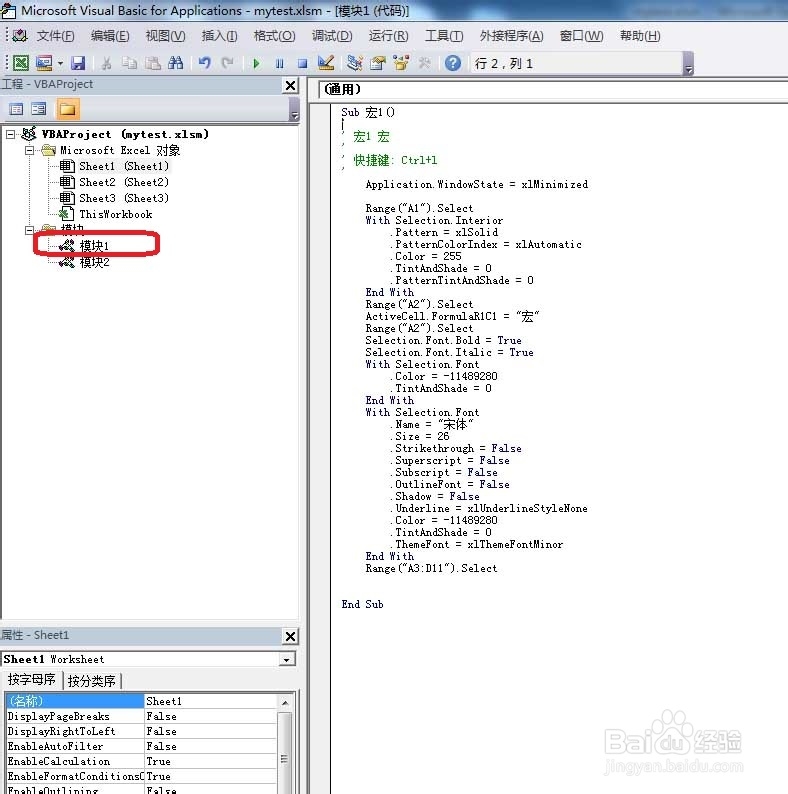Open the Project Explorer toolbar icon
The width and height of the screenshot is (788, 794).
coord(354,63)
